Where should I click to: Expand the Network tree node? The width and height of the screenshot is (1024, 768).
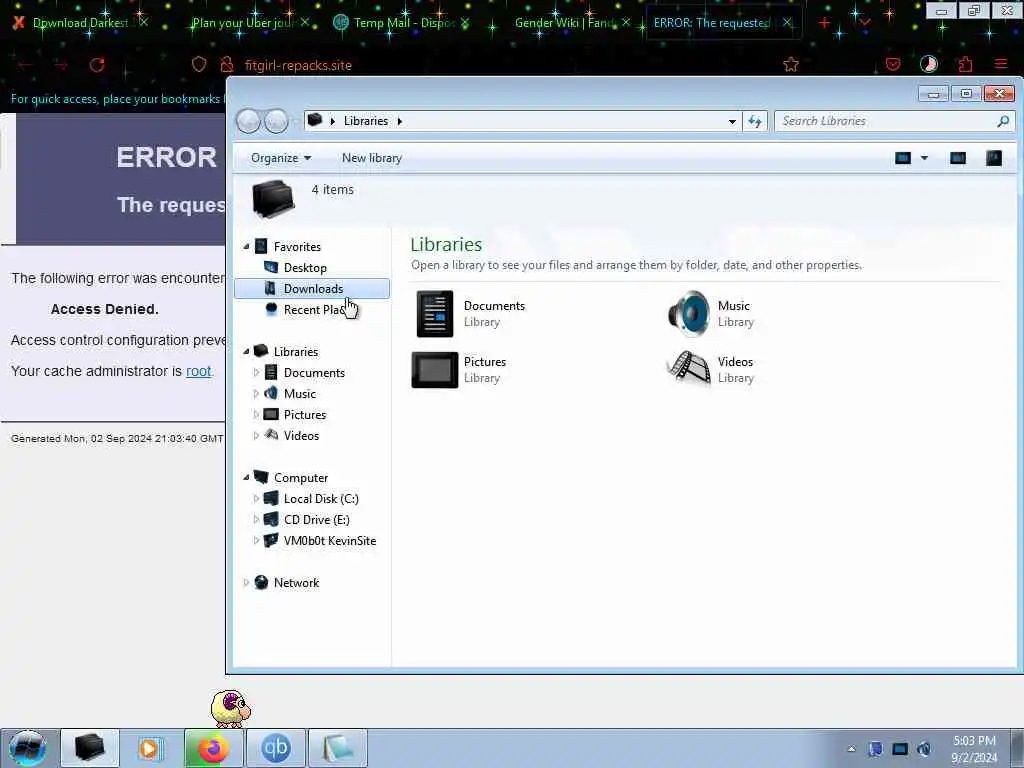coord(246,583)
